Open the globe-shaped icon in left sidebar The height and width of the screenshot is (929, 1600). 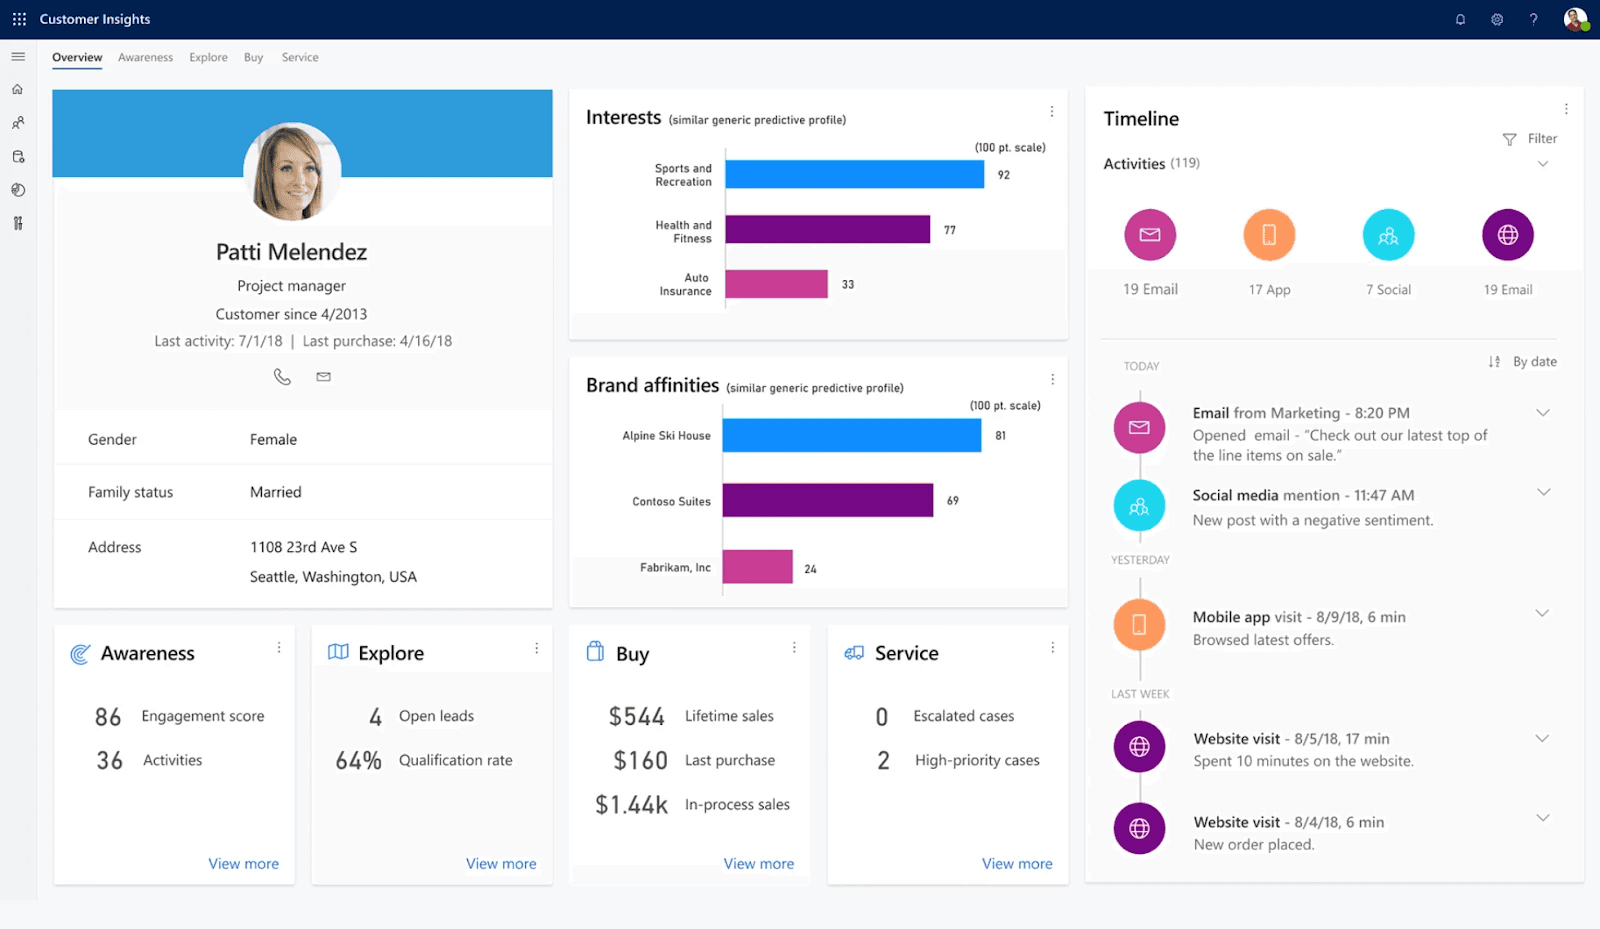pyautogui.click(x=18, y=190)
